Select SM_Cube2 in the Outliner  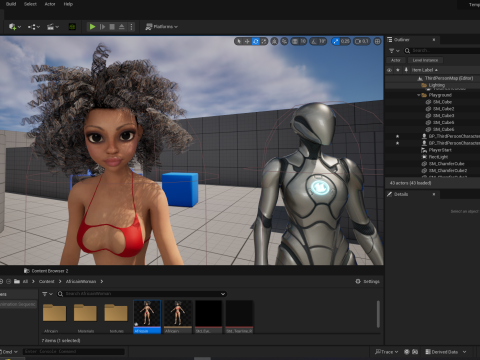click(x=443, y=109)
